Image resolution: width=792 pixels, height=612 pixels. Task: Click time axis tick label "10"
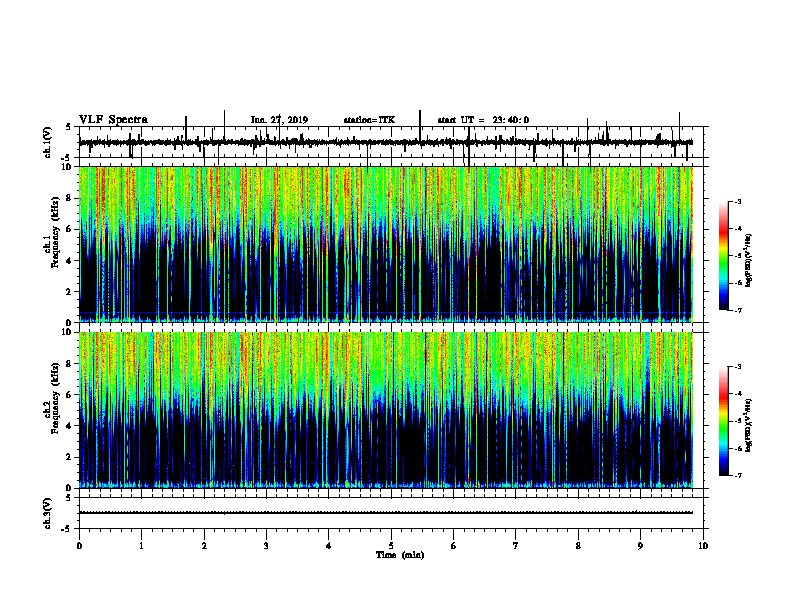click(703, 546)
